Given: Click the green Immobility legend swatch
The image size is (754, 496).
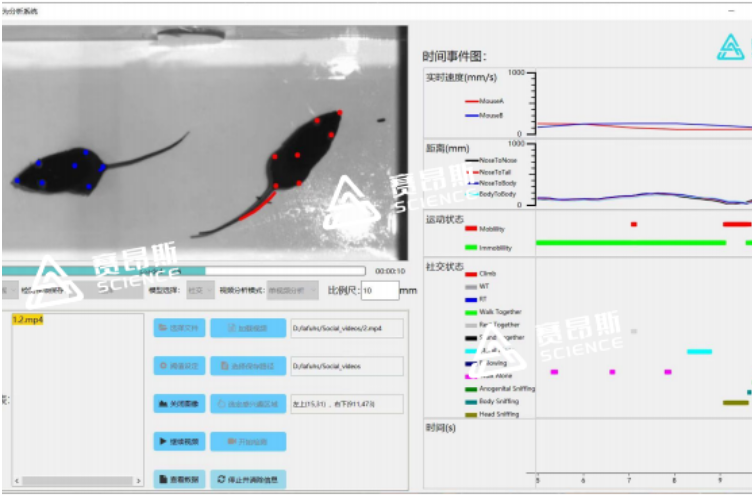Looking at the screenshot, I should click(471, 247).
